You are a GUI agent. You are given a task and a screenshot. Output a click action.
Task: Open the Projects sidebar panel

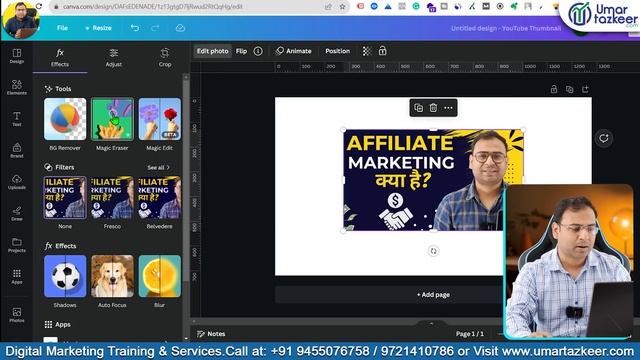click(x=17, y=245)
